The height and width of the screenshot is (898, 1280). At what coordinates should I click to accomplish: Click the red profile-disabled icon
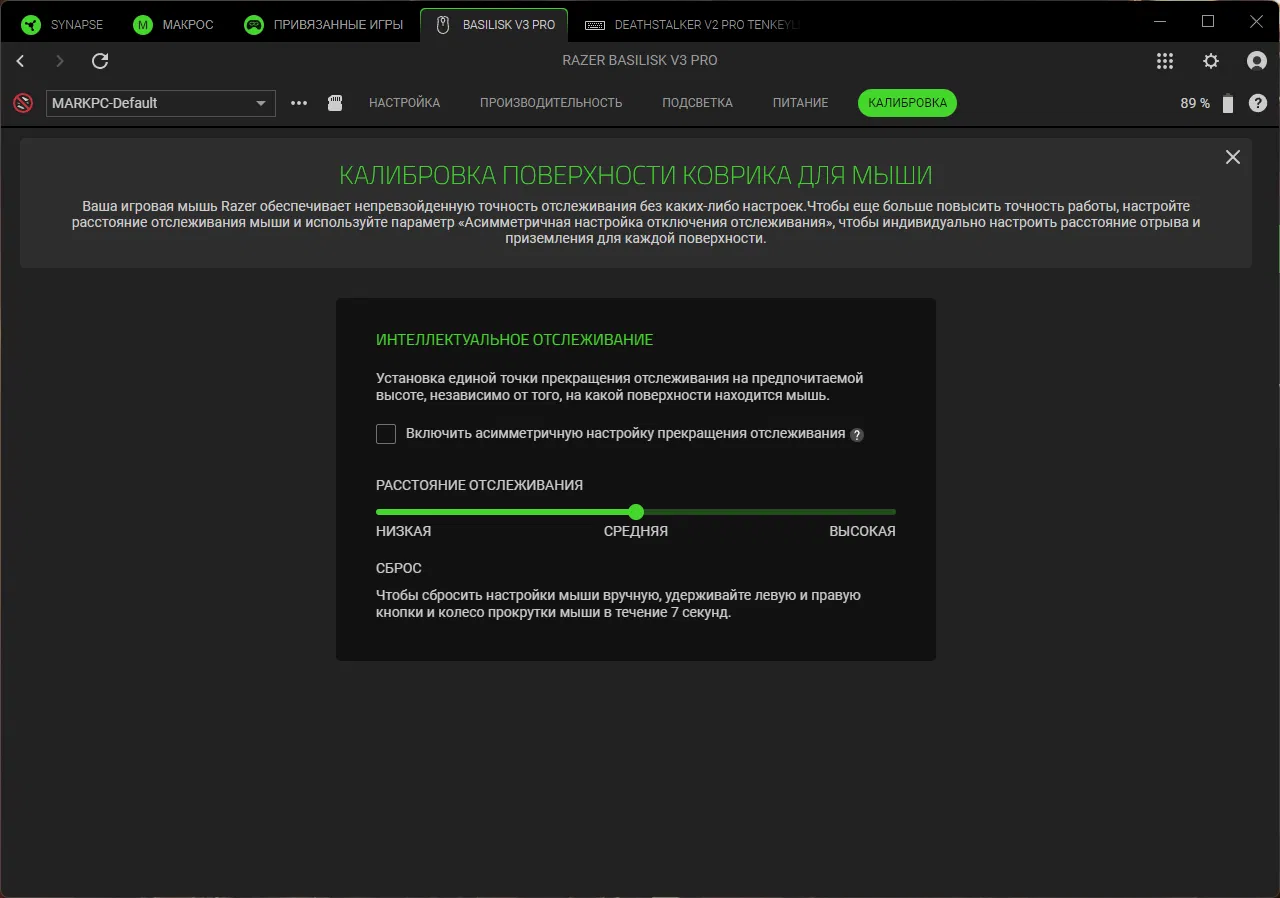coord(23,103)
